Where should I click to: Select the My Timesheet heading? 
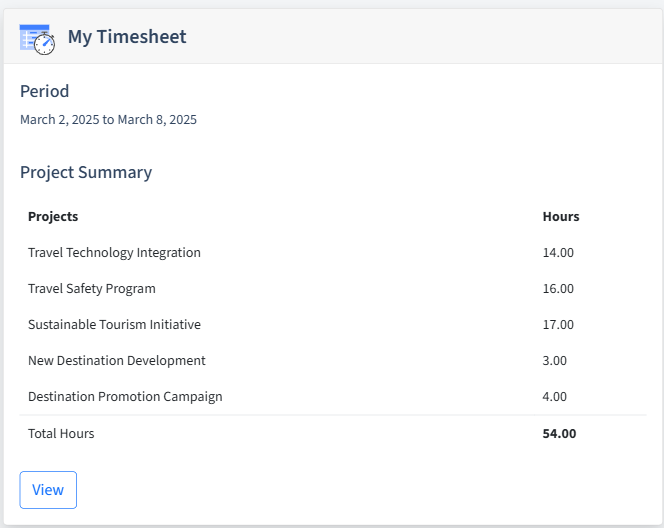click(x=127, y=36)
